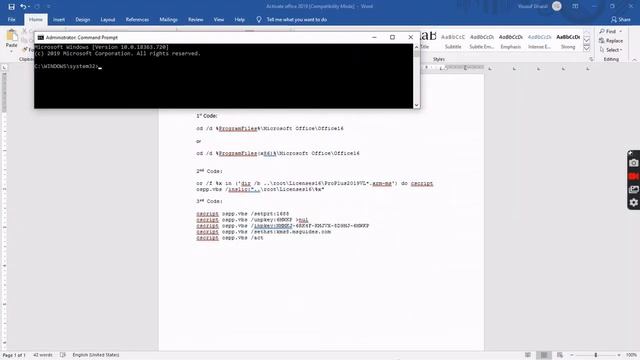Collapse the ribbon with the chevron
640x360 pixels.
[634, 60]
